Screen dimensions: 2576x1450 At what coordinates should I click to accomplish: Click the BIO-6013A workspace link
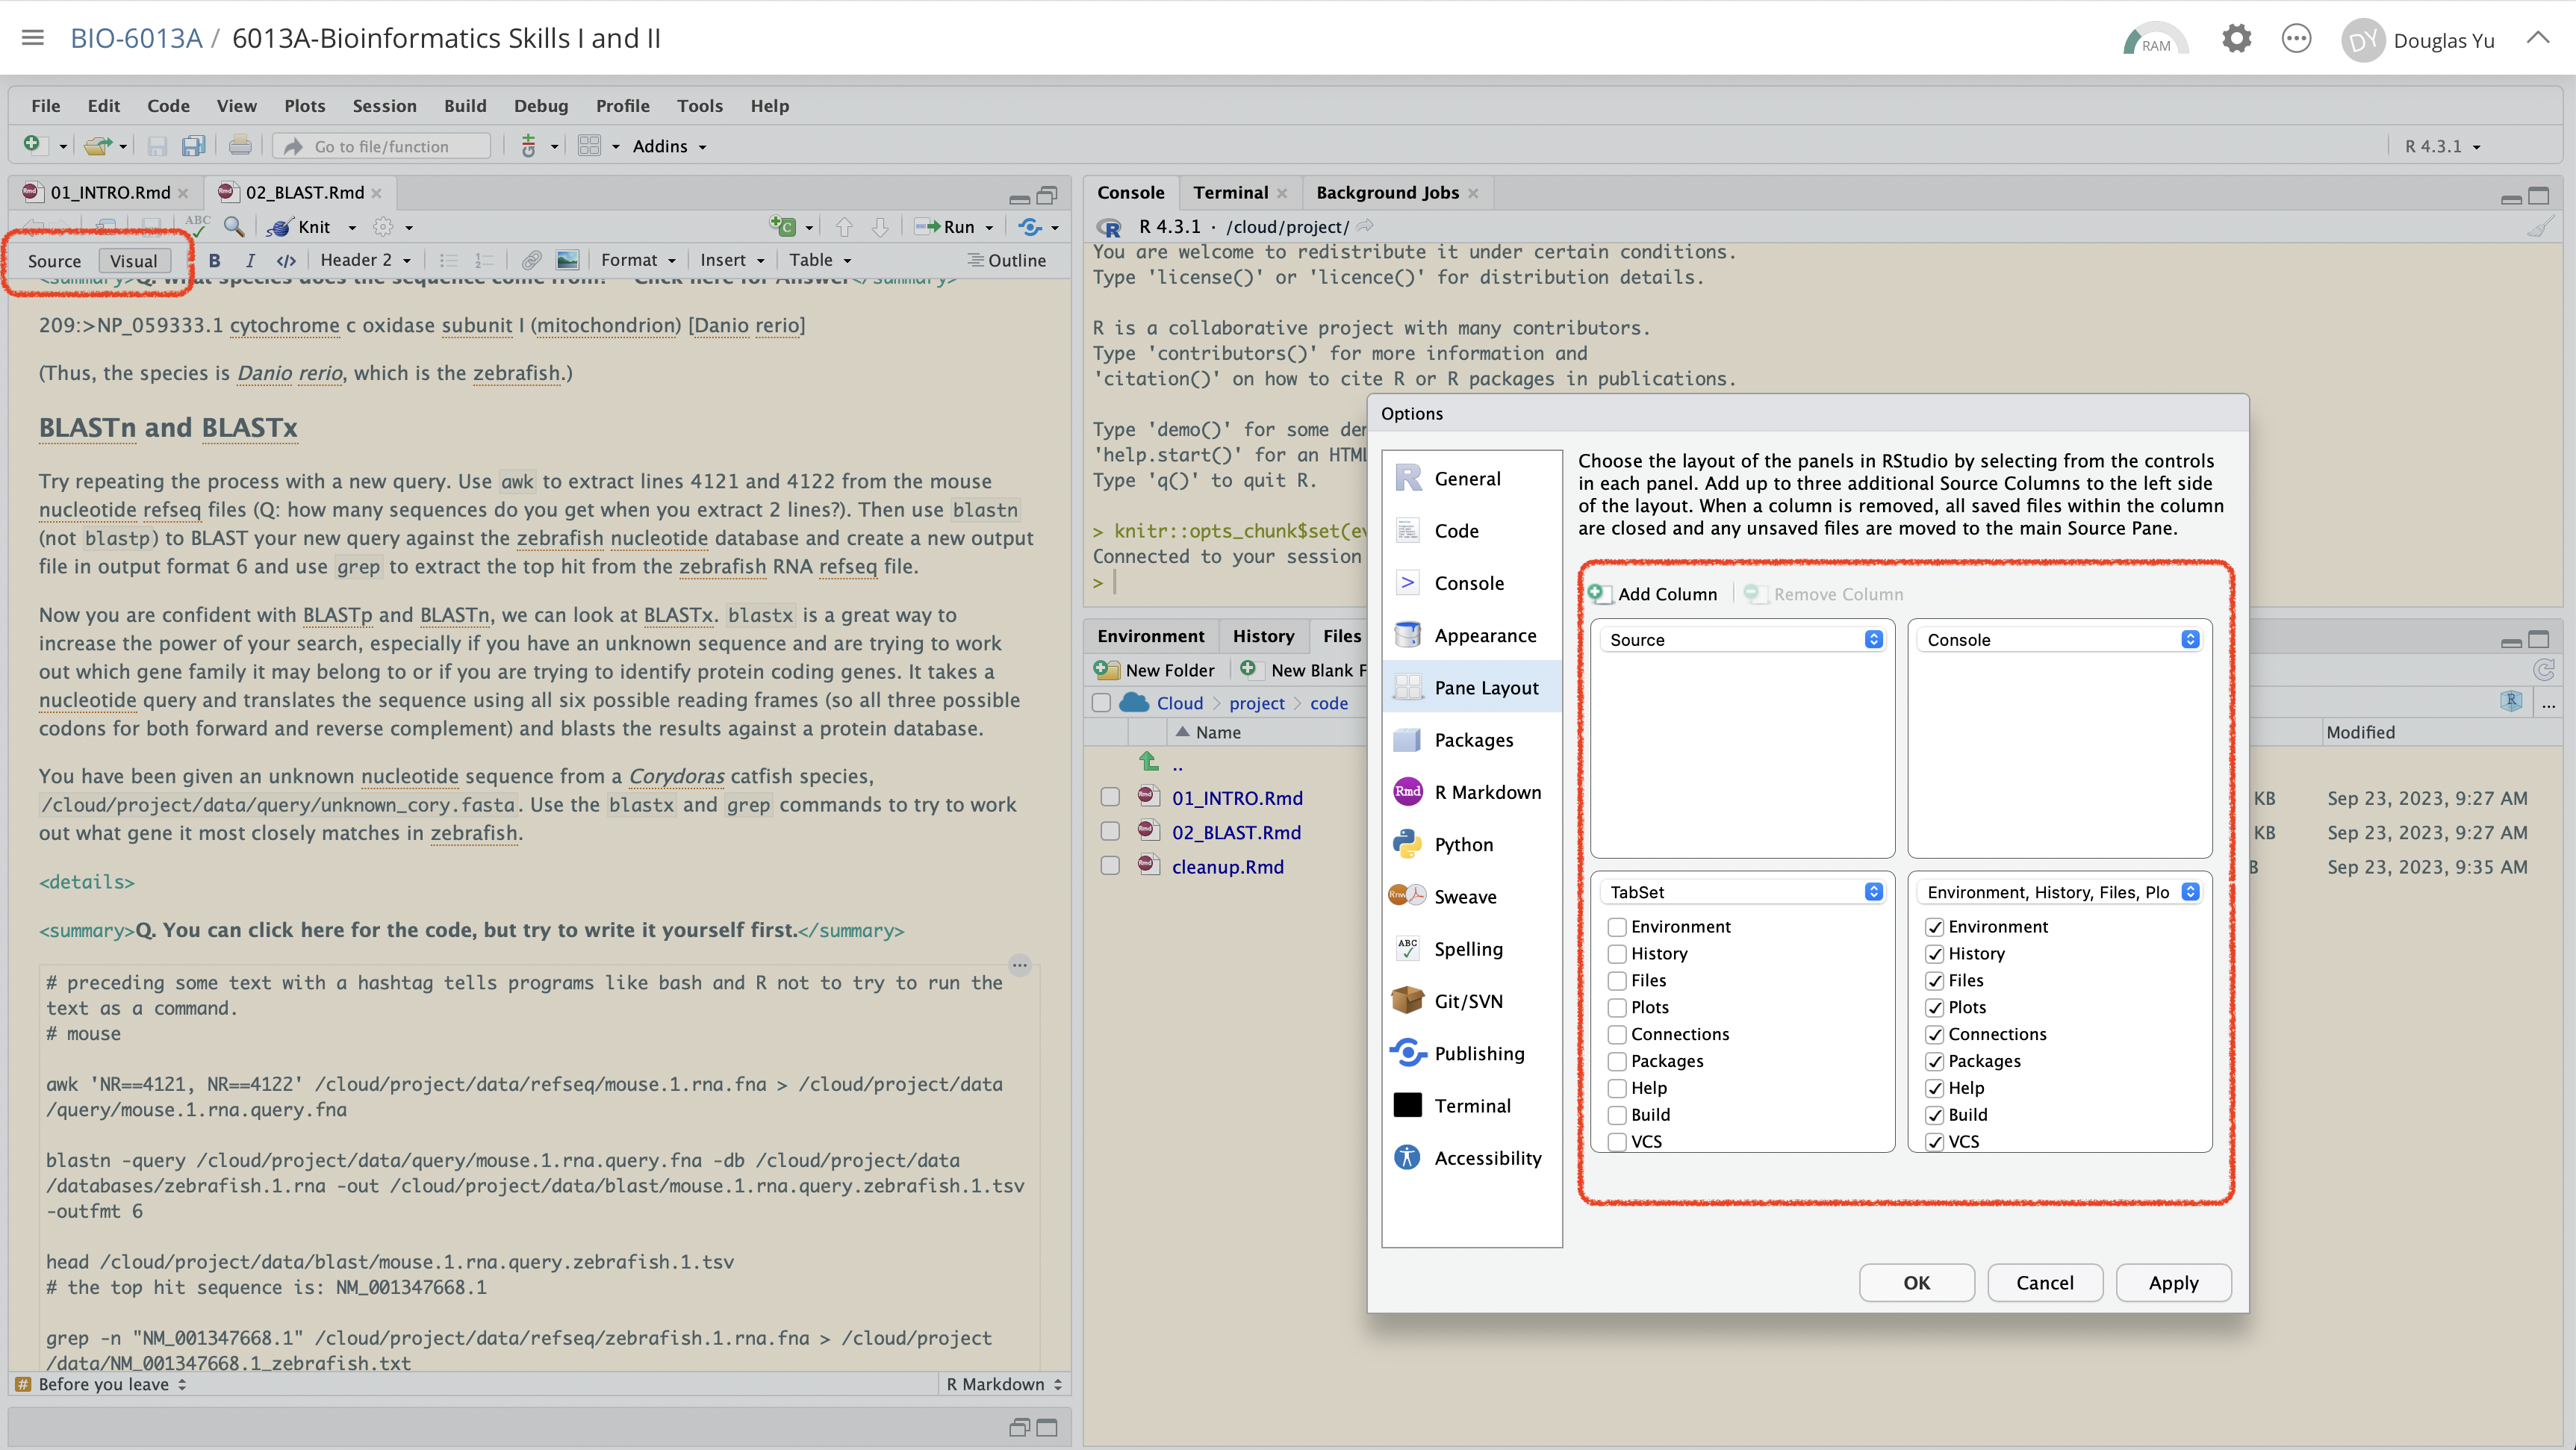coord(136,38)
